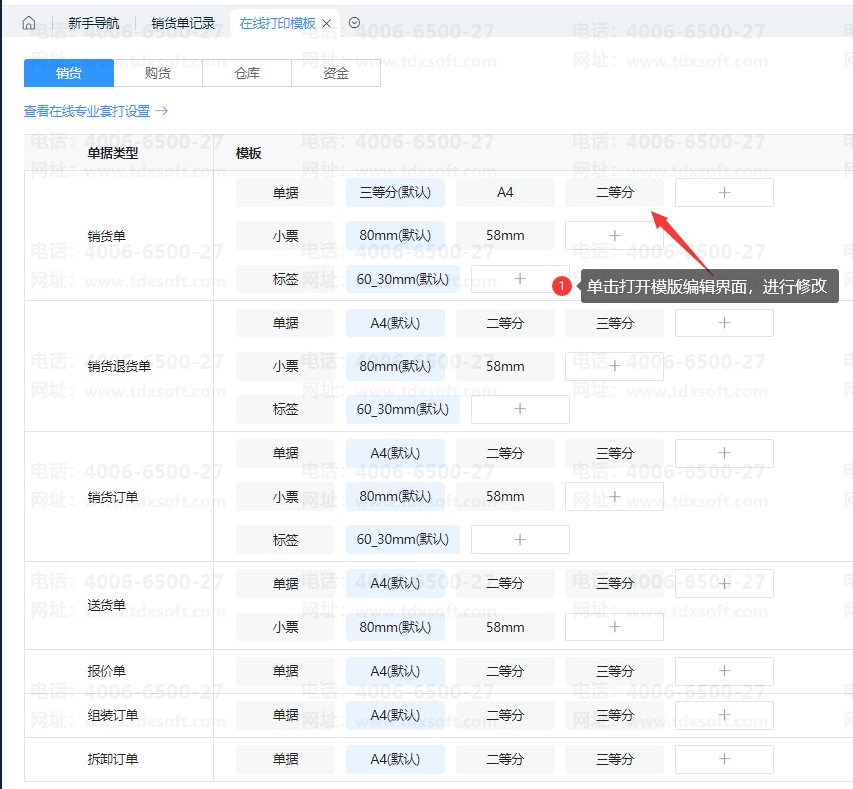The image size is (853, 789).
Task: Open 销货退货单 58mm 小票 template
Action: [505, 366]
